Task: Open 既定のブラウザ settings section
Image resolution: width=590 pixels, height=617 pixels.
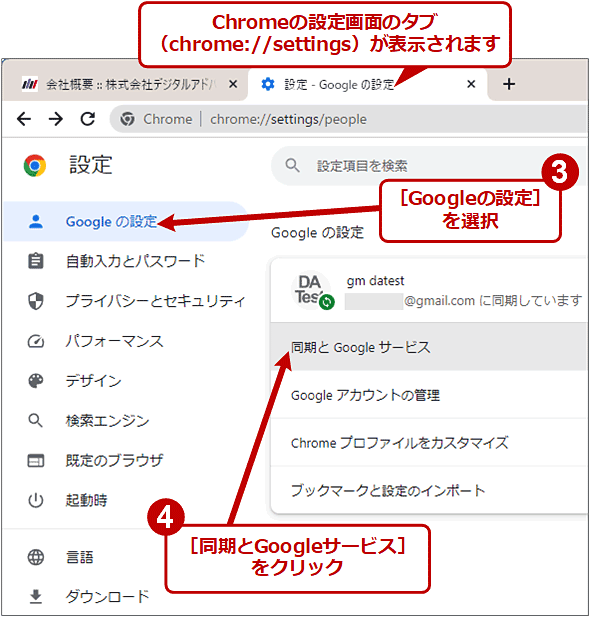Action: point(126,460)
